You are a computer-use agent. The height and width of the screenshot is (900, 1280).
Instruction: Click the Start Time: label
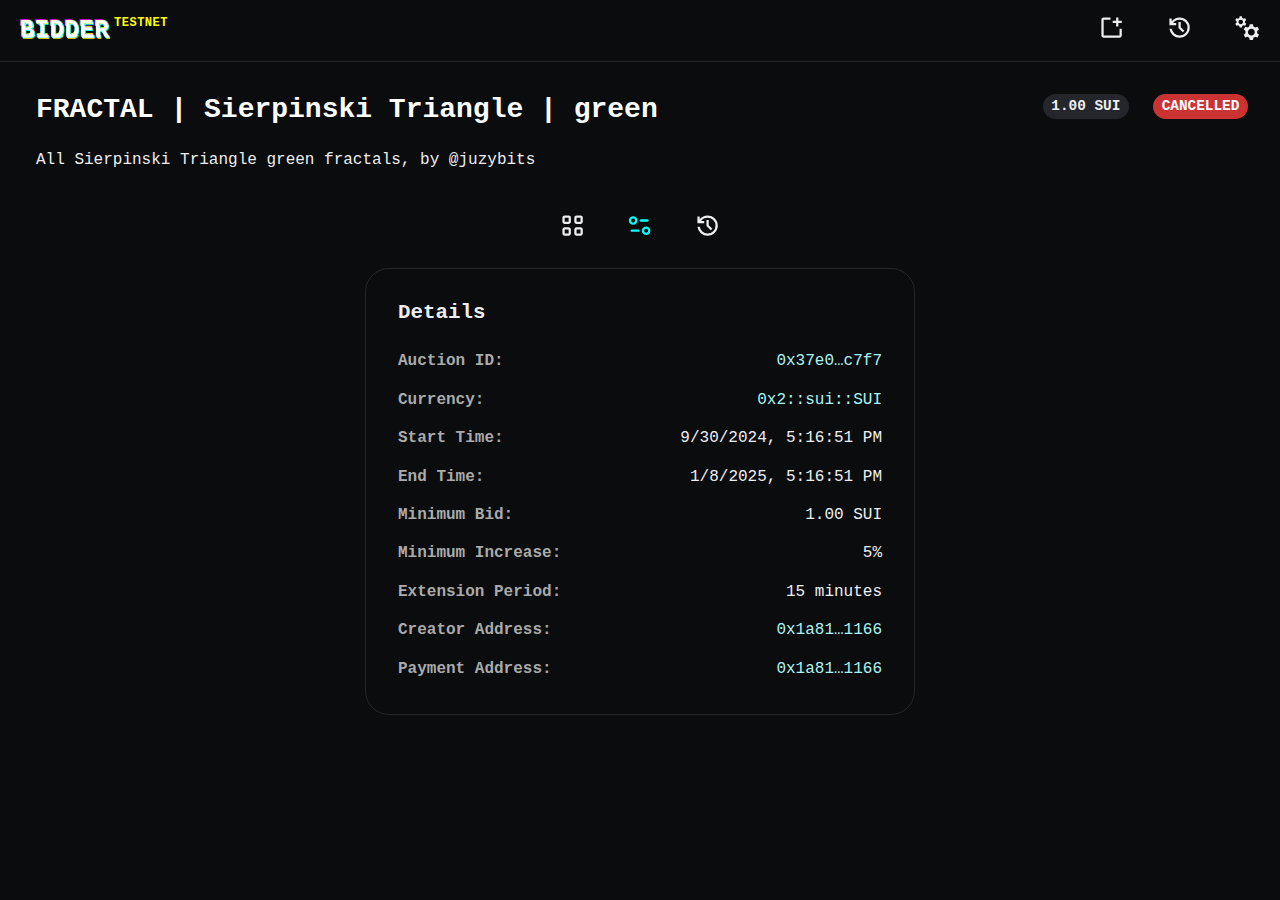click(x=451, y=437)
